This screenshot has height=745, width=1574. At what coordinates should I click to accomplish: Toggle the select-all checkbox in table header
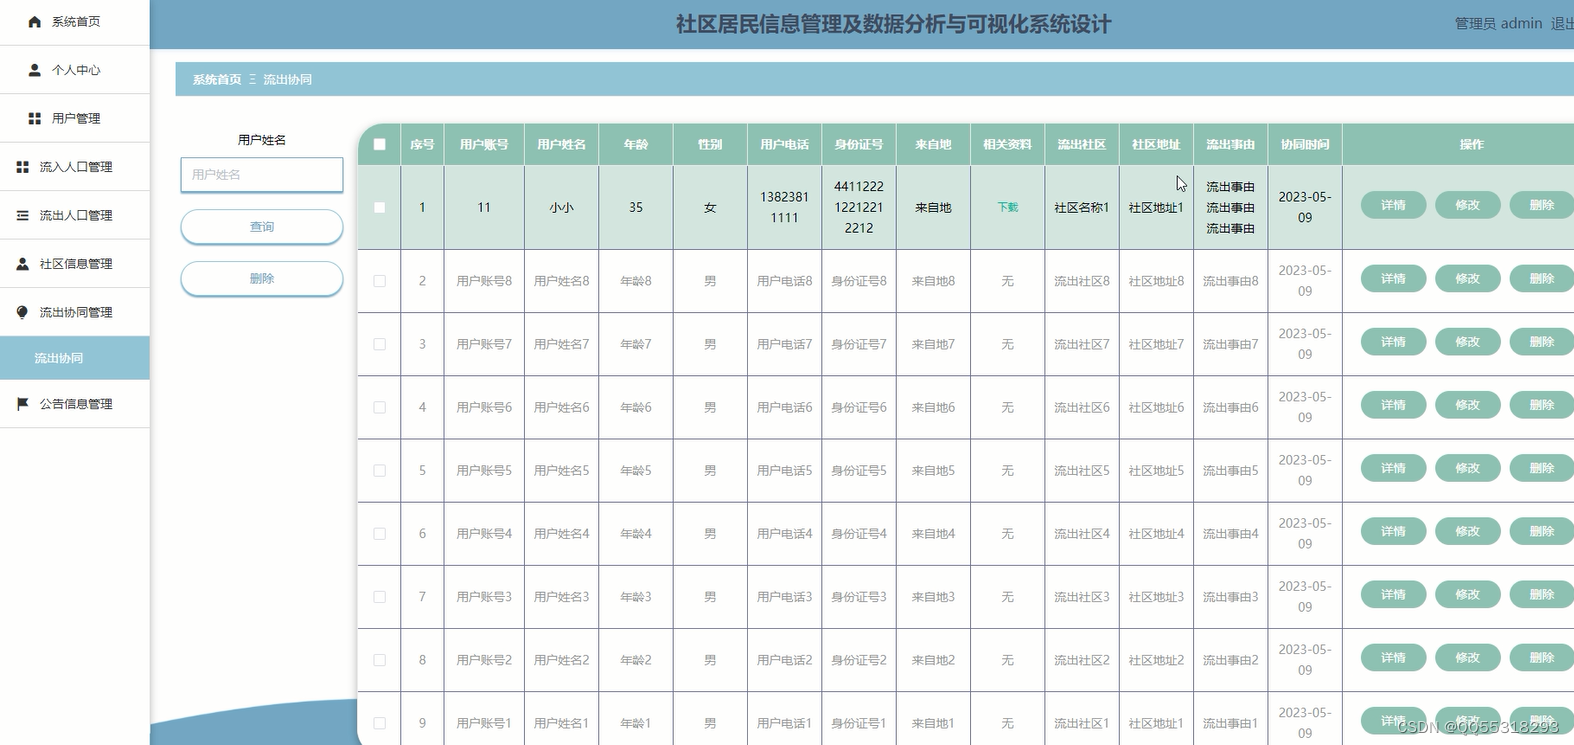coord(380,144)
